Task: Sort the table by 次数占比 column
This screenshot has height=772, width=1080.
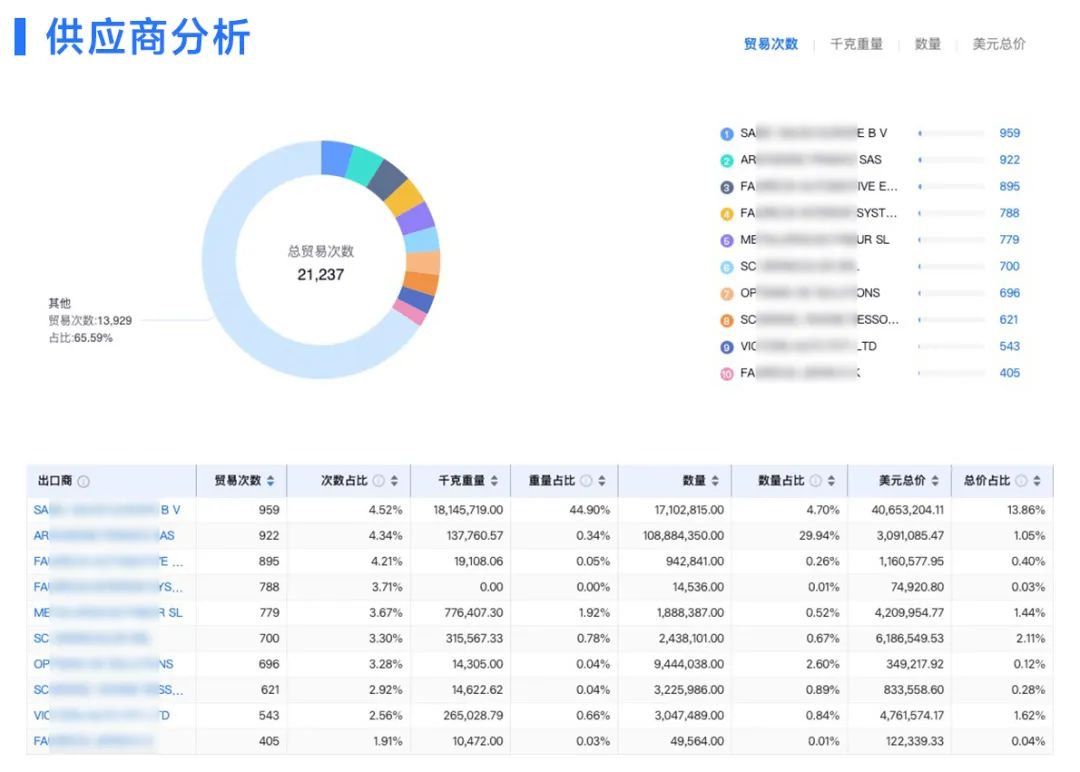Action: click(x=394, y=481)
